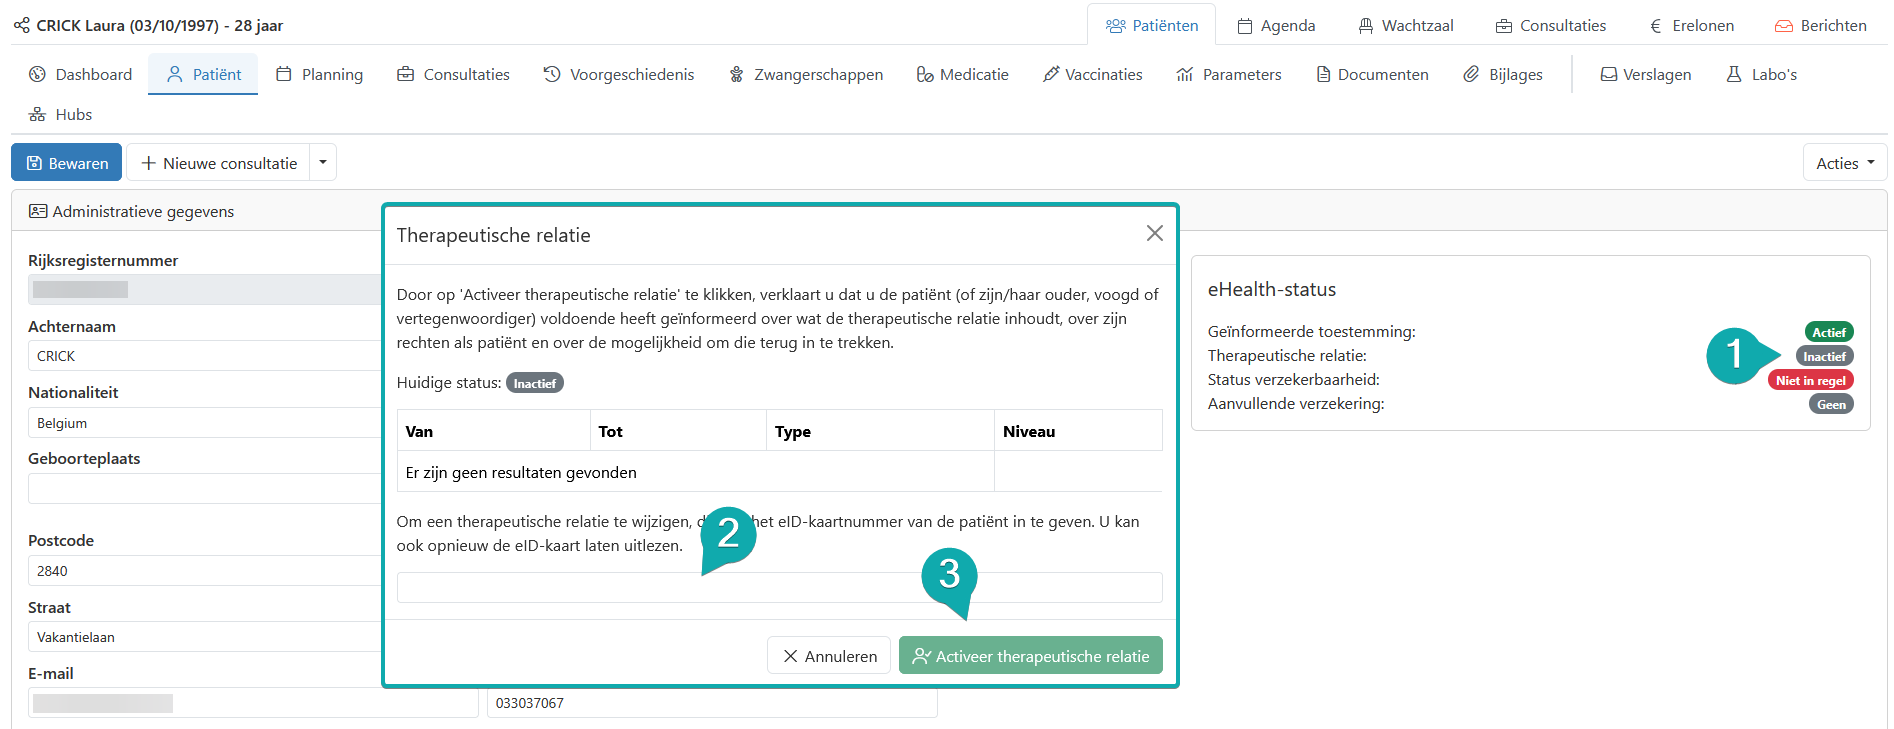Open the patient Dashboard

(80, 74)
